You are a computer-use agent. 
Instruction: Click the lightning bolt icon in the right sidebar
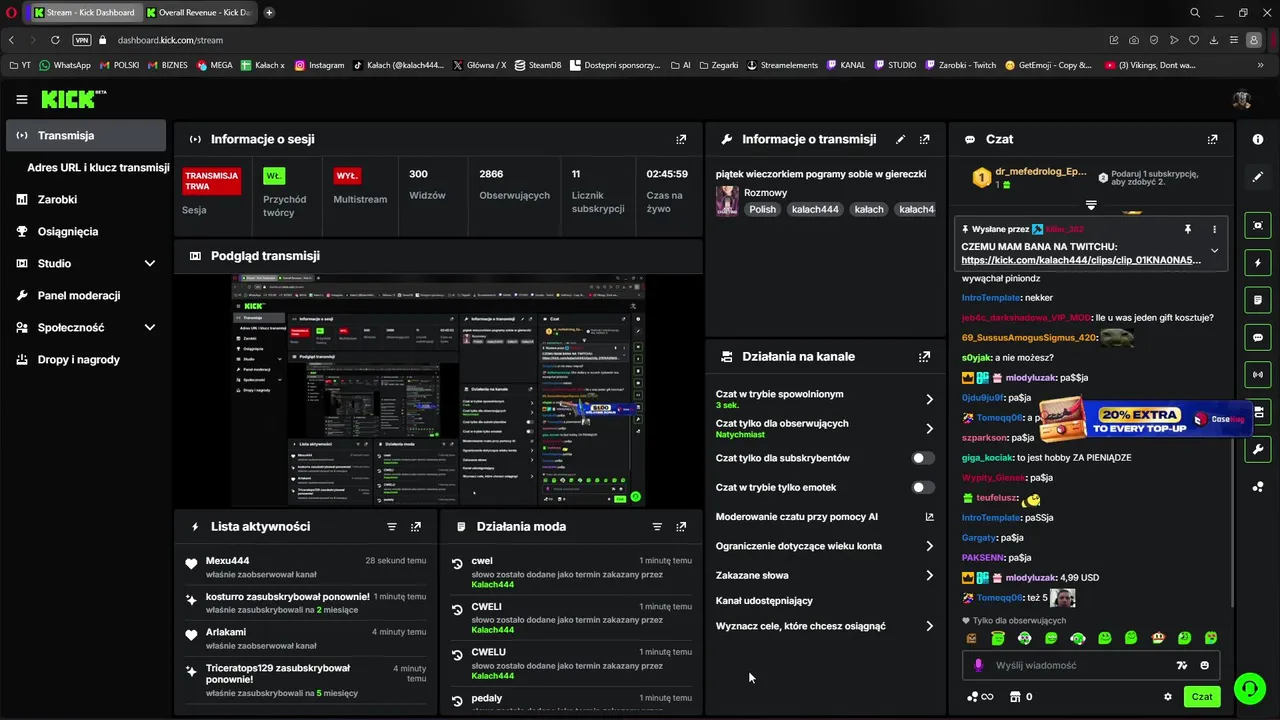1258,263
